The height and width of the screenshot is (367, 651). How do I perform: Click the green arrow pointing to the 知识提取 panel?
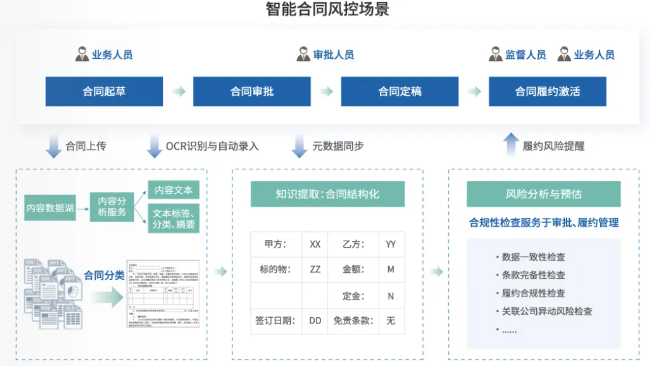(220, 272)
